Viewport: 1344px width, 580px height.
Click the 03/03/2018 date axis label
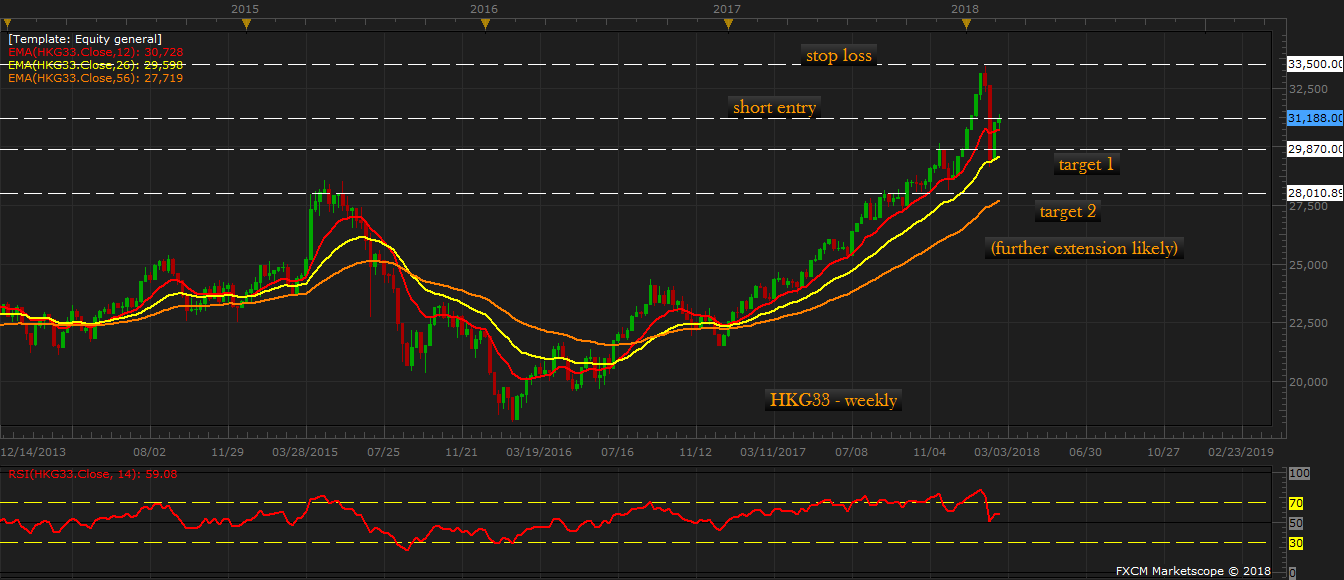(1007, 452)
